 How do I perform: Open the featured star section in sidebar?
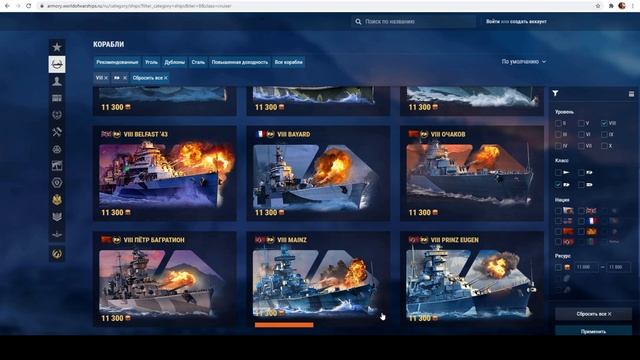(x=57, y=47)
